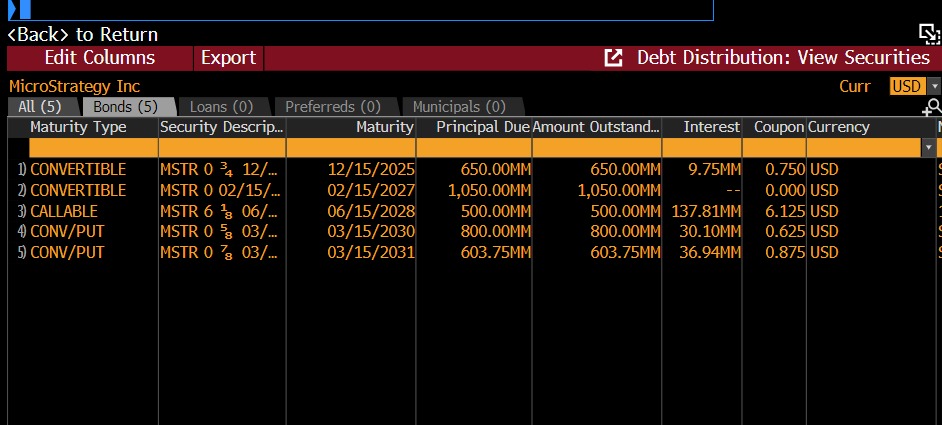Click principal due 1,050.00MM
The height and width of the screenshot is (425, 942).
coord(489,191)
